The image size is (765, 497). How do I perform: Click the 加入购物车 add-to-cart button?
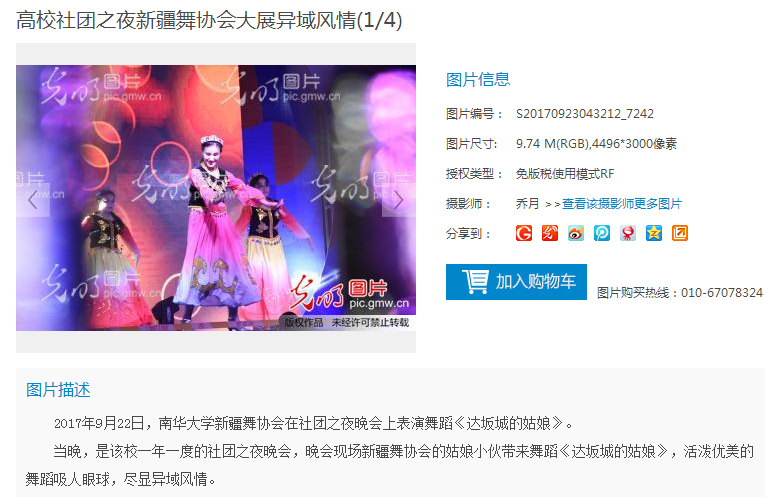click(x=516, y=282)
